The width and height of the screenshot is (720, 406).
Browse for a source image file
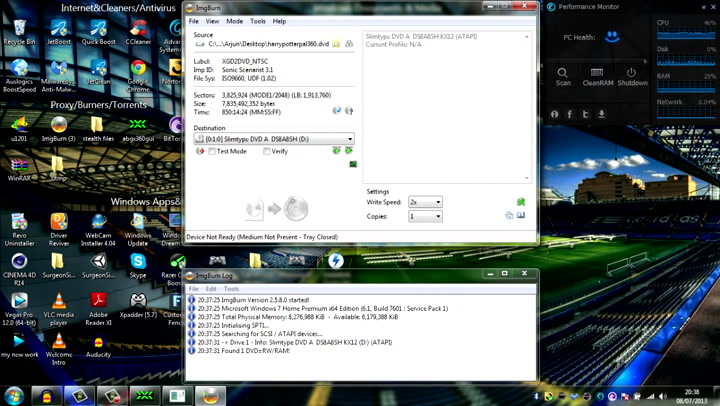336,45
